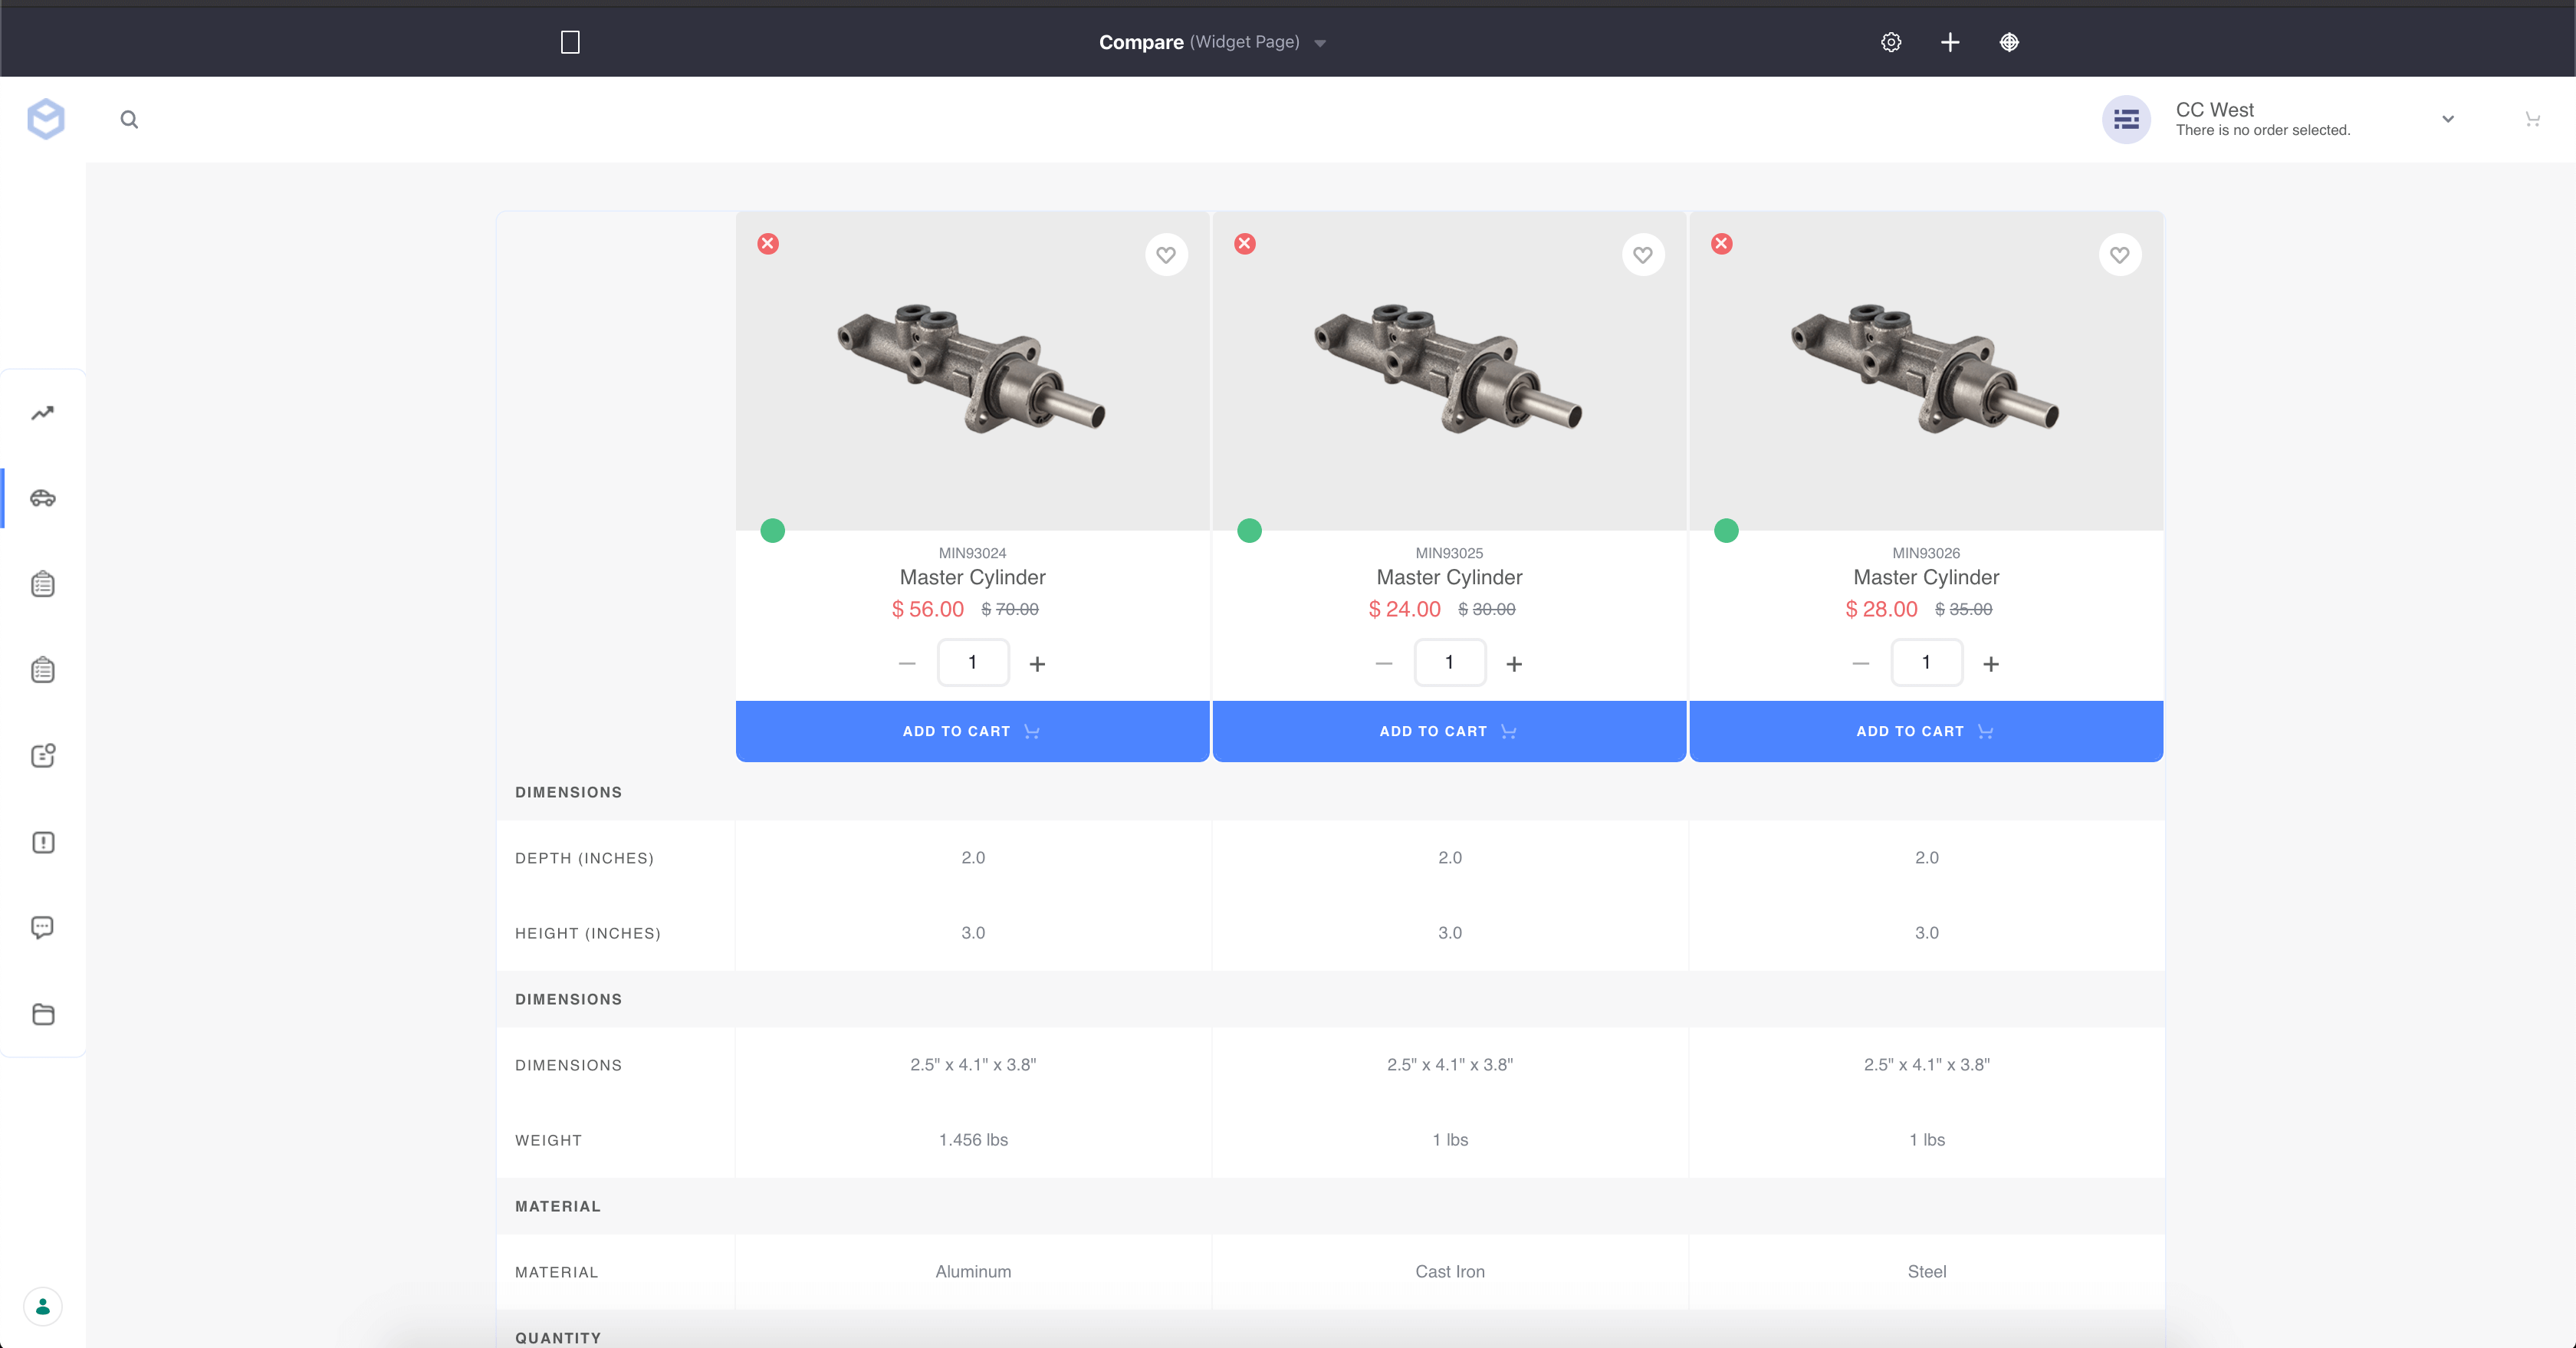Add MIN93026 Master Cylinder to cart
Image resolution: width=2576 pixels, height=1348 pixels.
coord(1925,731)
